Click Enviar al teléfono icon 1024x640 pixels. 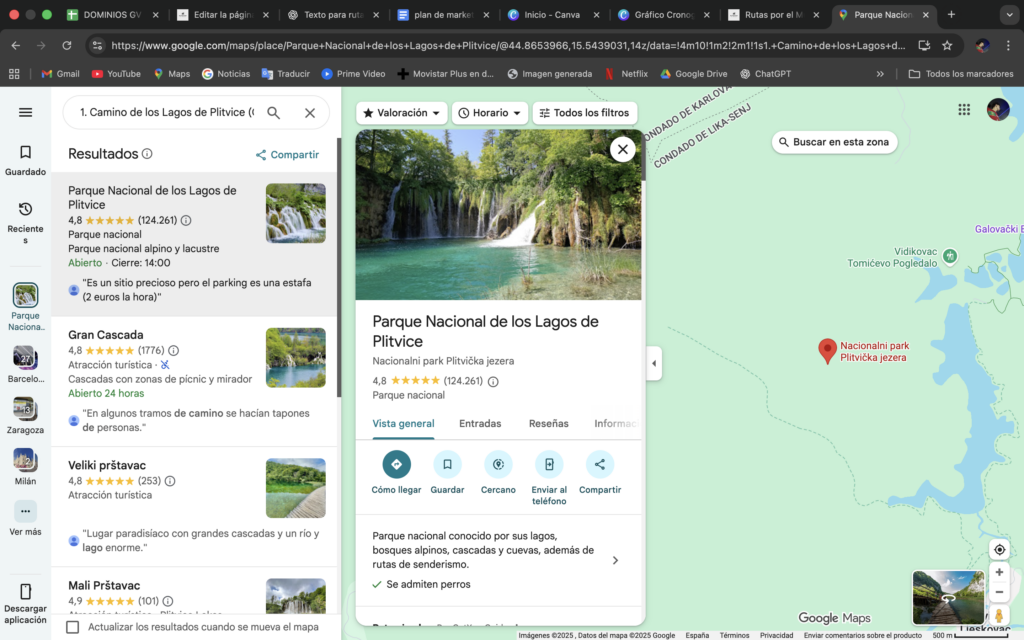(x=549, y=464)
